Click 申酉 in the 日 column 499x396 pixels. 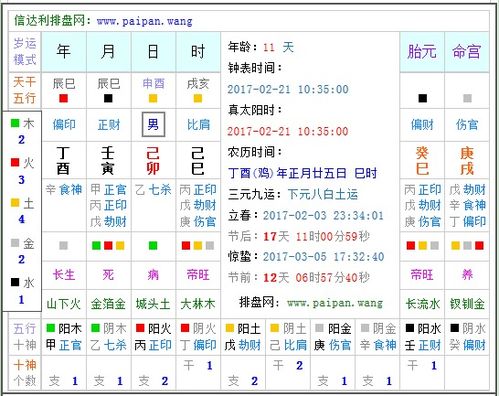(x=153, y=83)
